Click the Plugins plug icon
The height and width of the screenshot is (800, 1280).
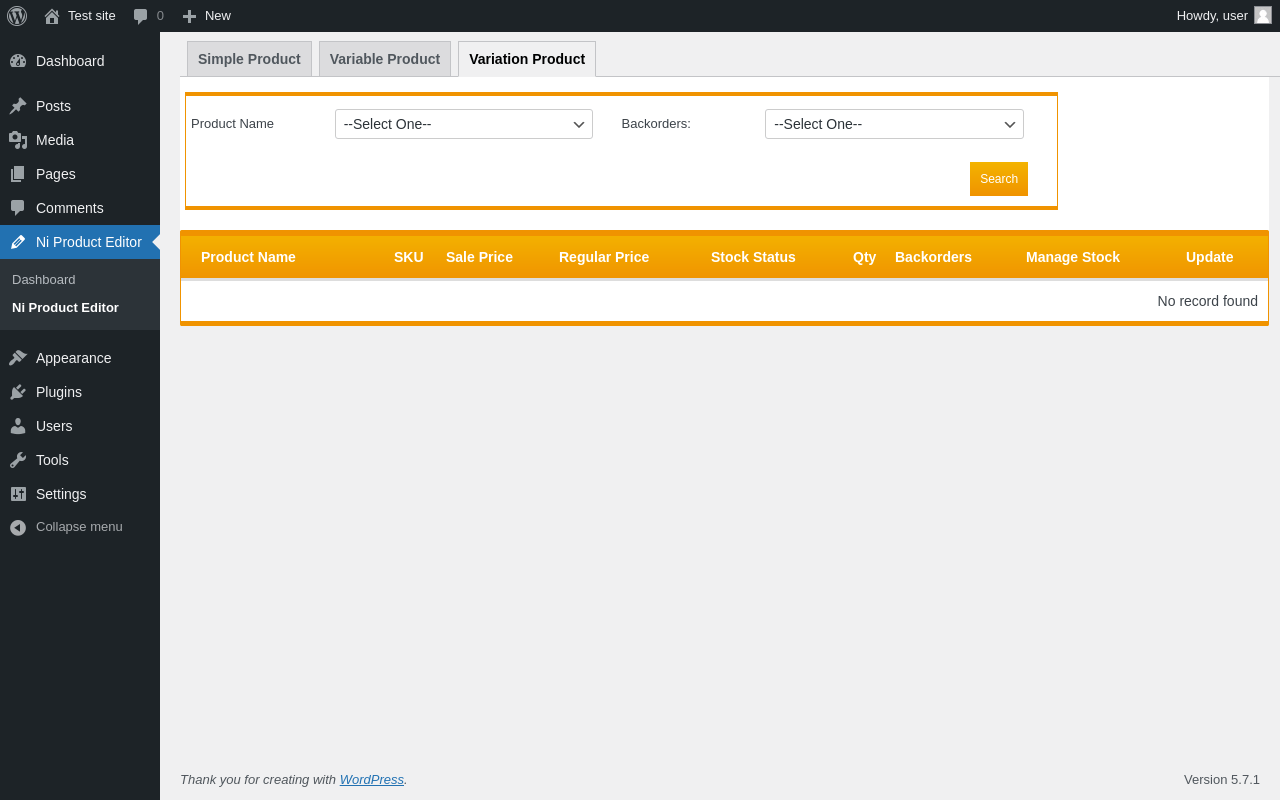pos(18,392)
